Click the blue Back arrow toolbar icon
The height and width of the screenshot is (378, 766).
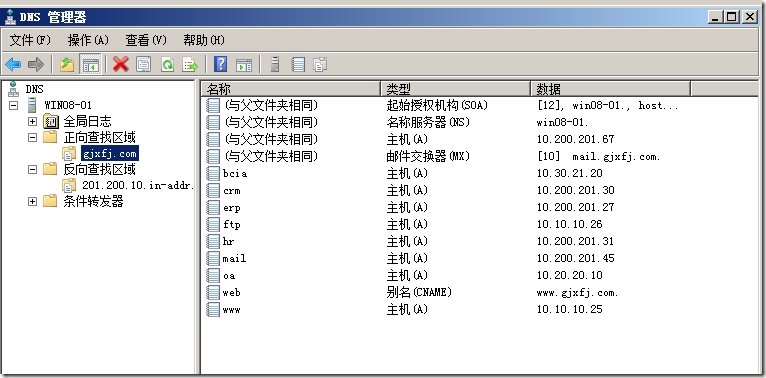[13, 64]
